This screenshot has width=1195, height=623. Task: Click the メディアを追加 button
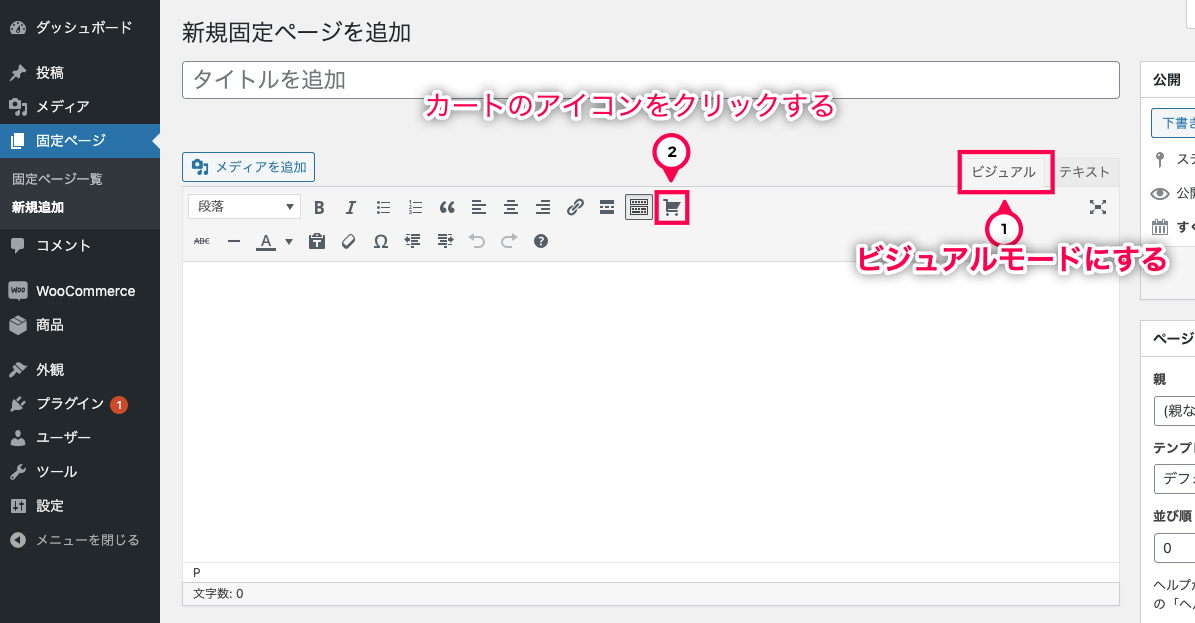click(x=249, y=167)
